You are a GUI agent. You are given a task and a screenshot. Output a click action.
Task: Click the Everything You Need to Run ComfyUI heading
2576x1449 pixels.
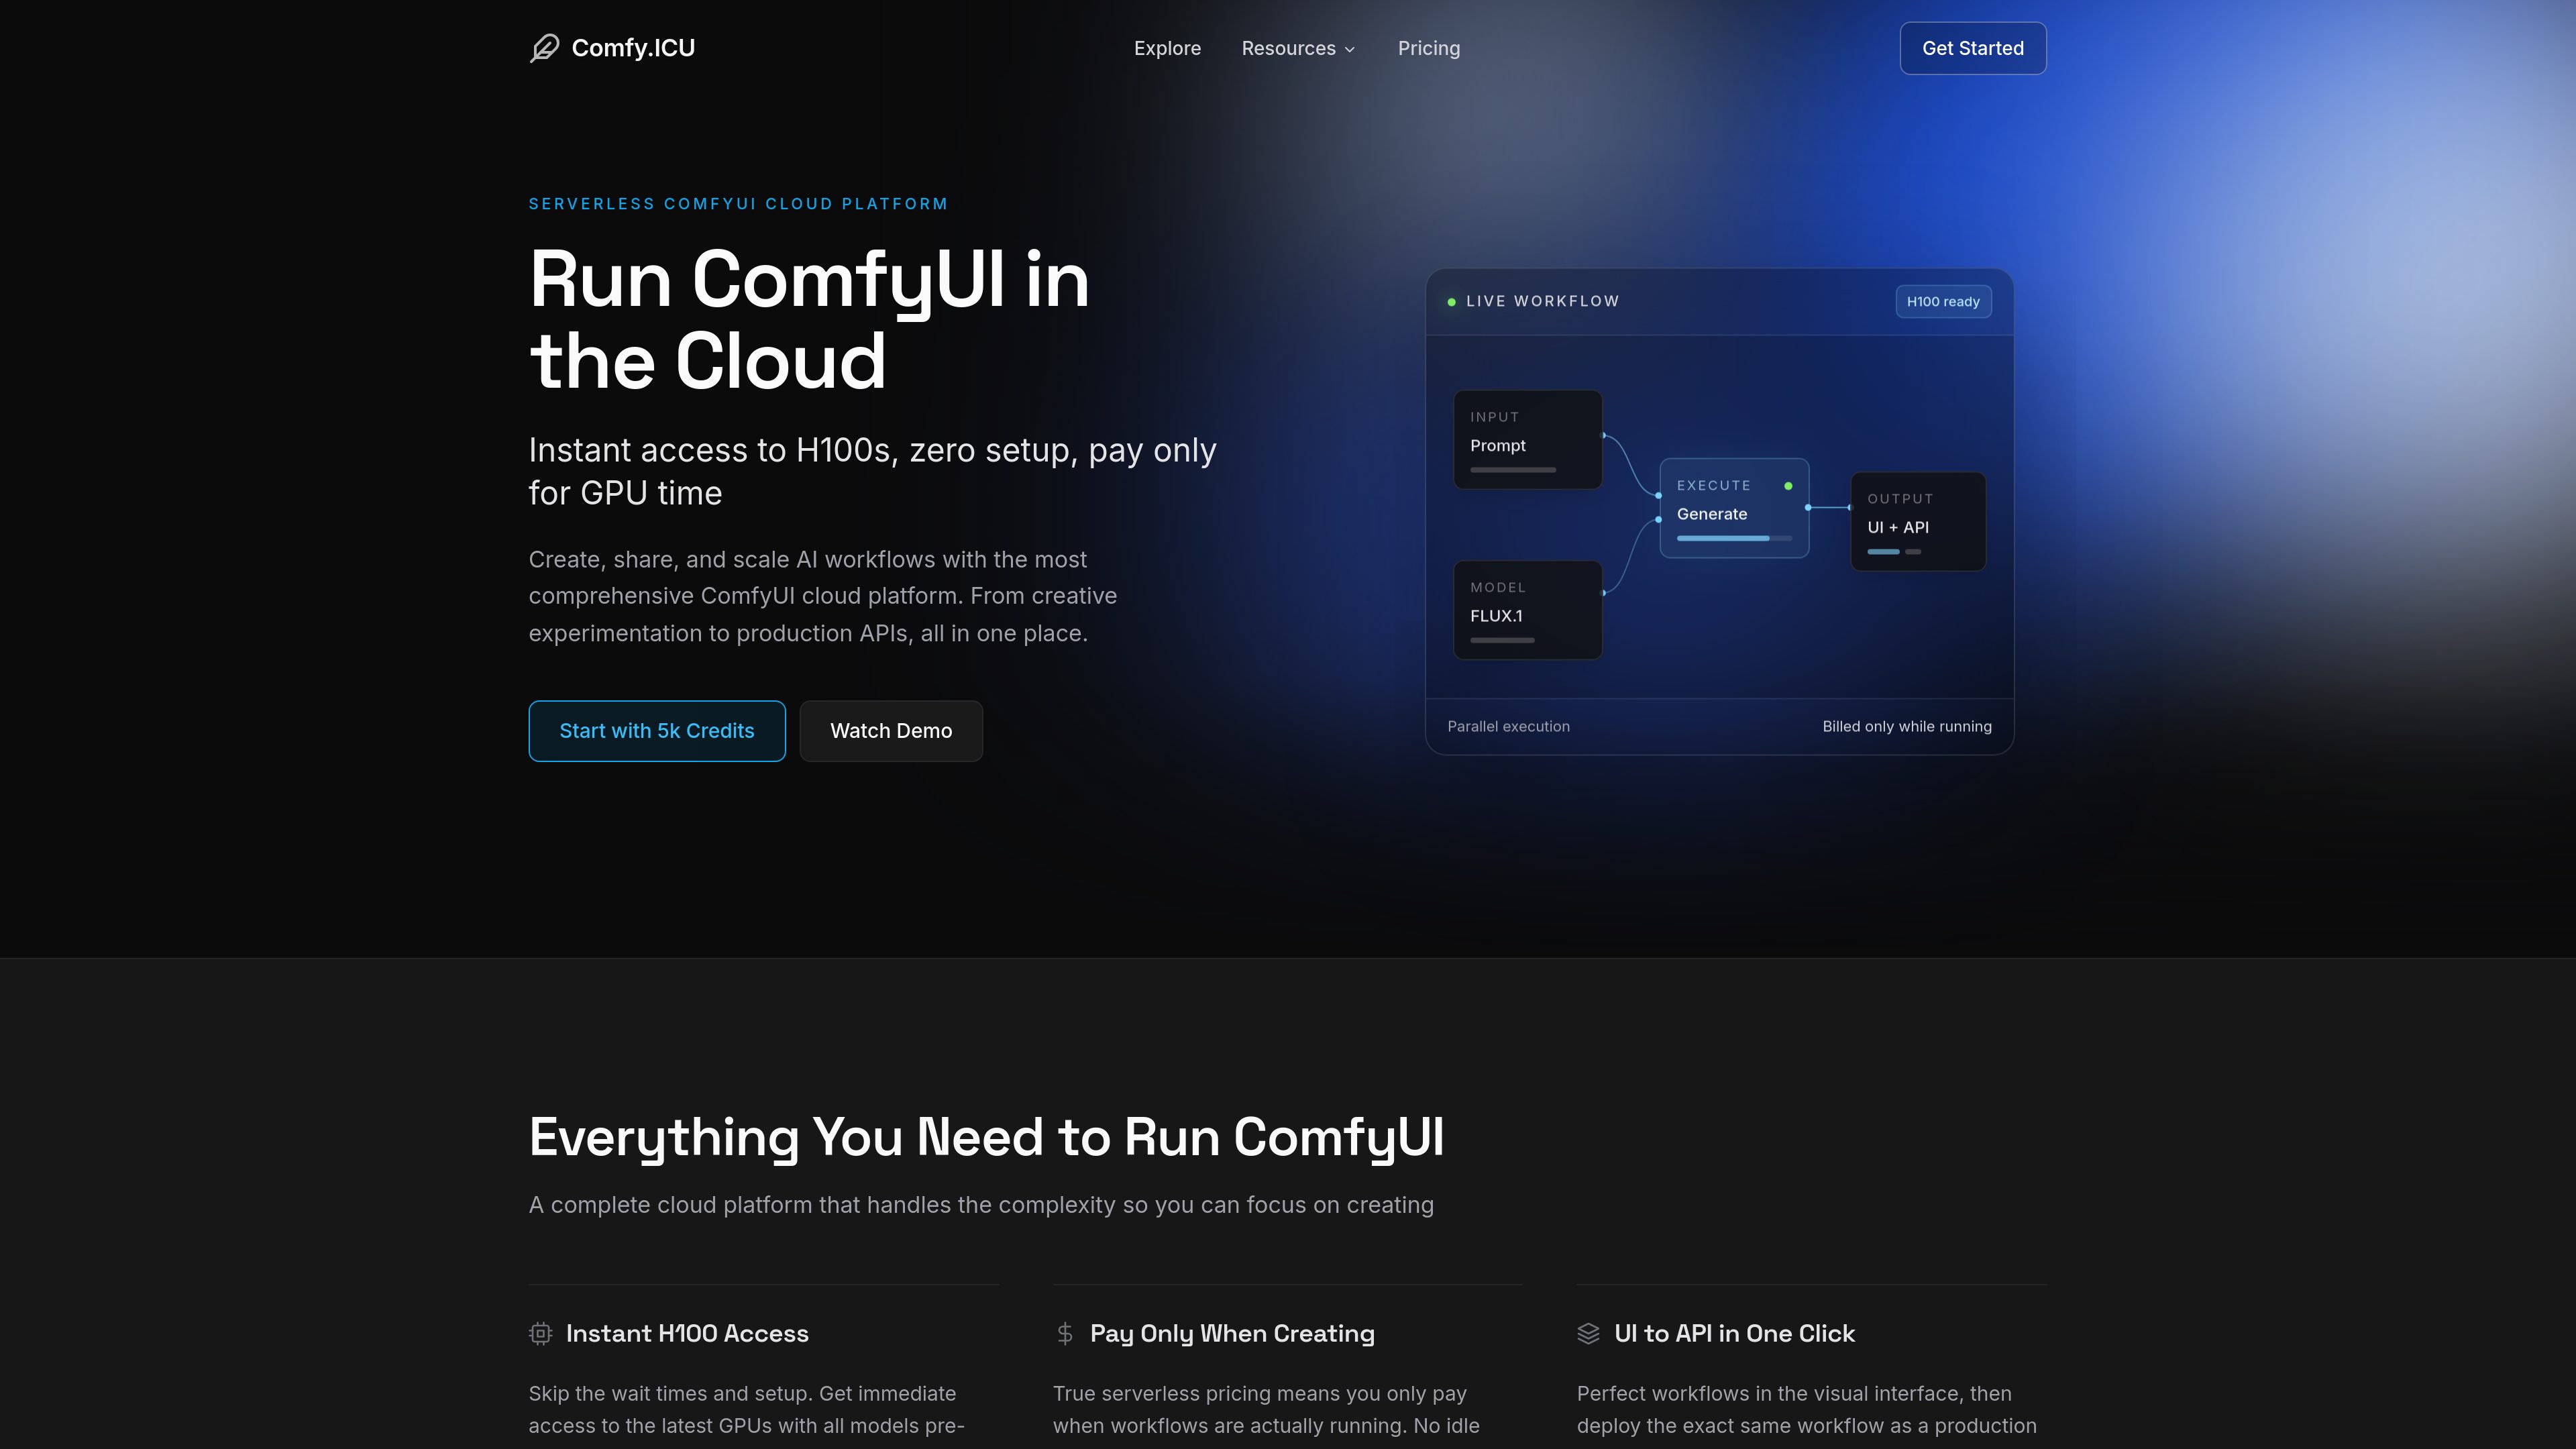tap(986, 1138)
